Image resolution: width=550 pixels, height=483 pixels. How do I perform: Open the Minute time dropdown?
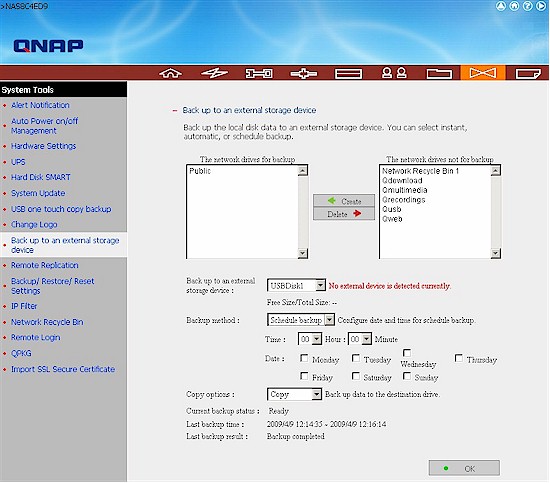click(x=360, y=339)
